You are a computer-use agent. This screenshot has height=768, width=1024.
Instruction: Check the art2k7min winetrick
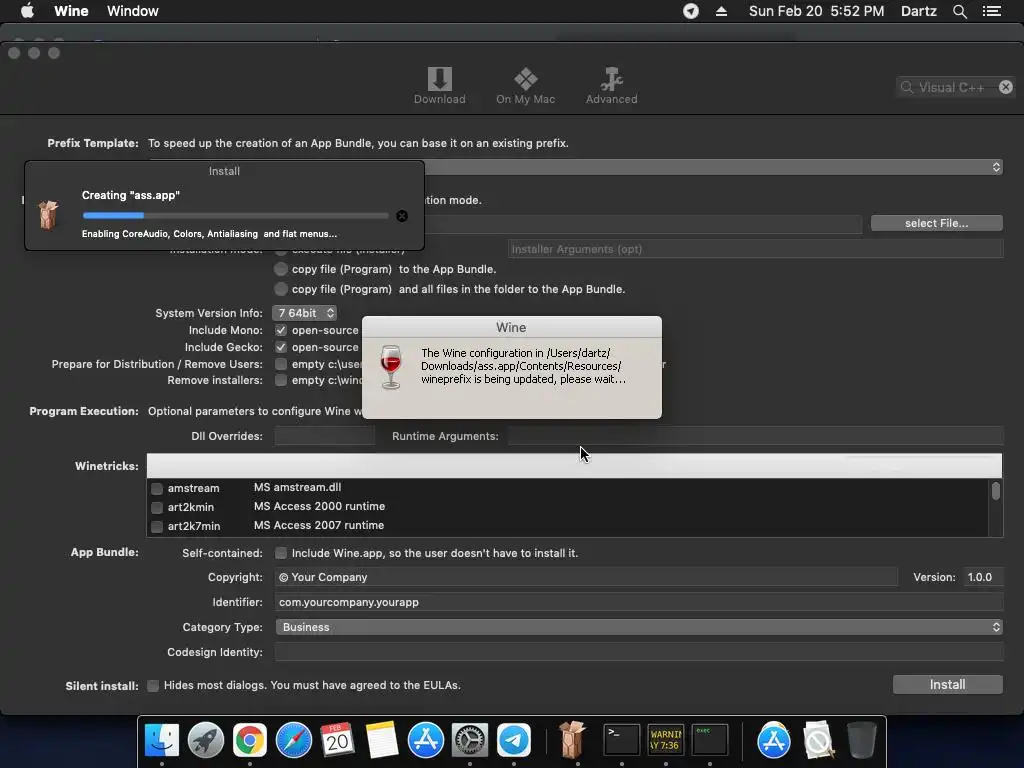157,526
